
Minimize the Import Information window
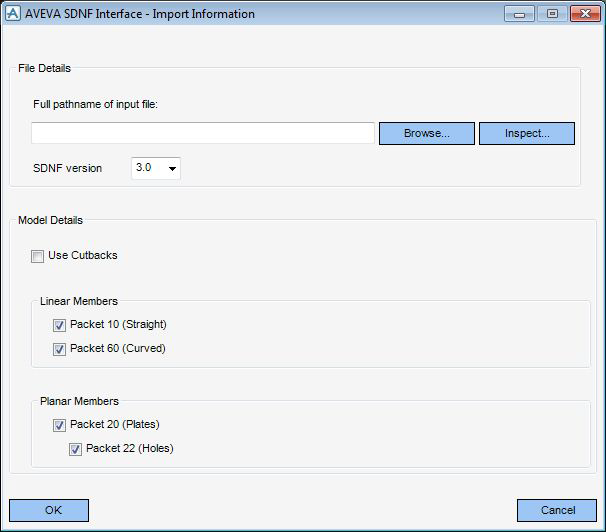click(519, 14)
